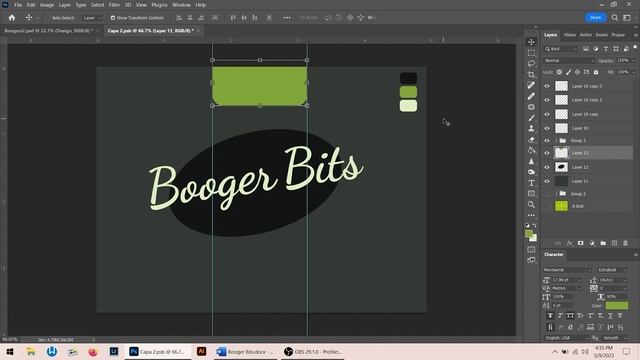Click the add layer style fx icon
Viewport: 640px width, 360px height.
pos(569,243)
